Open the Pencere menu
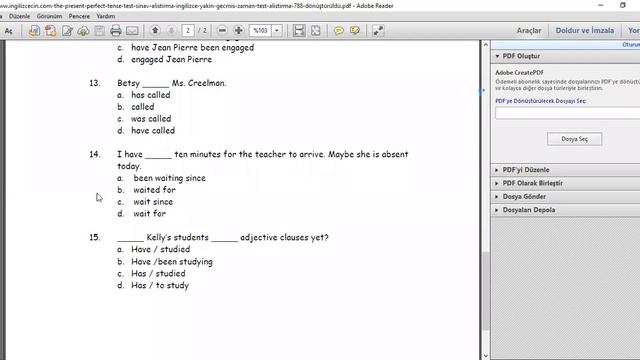This screenshot has width=640, height=360. pyautogui.click(x=79, y=16)
